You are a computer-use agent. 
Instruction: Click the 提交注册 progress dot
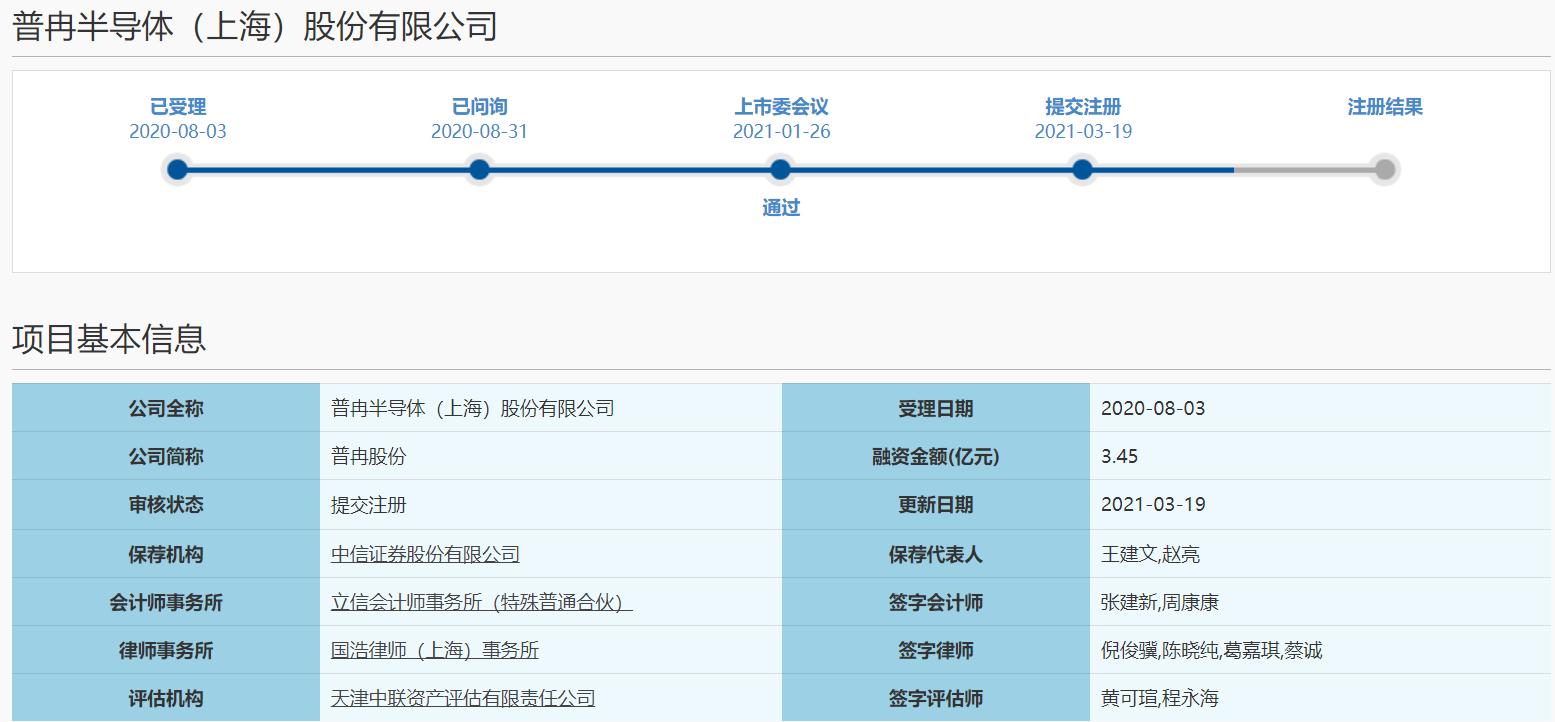1082,170
